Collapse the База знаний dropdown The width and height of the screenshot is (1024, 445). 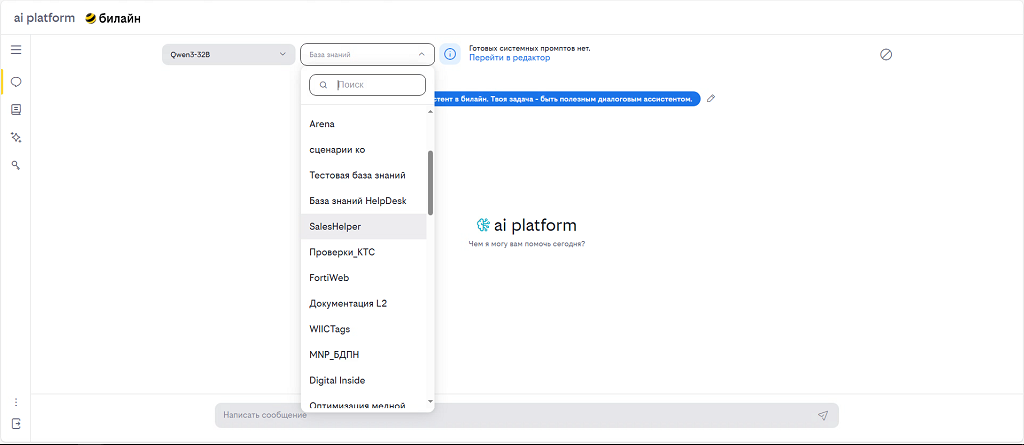(x=367, y=54)
